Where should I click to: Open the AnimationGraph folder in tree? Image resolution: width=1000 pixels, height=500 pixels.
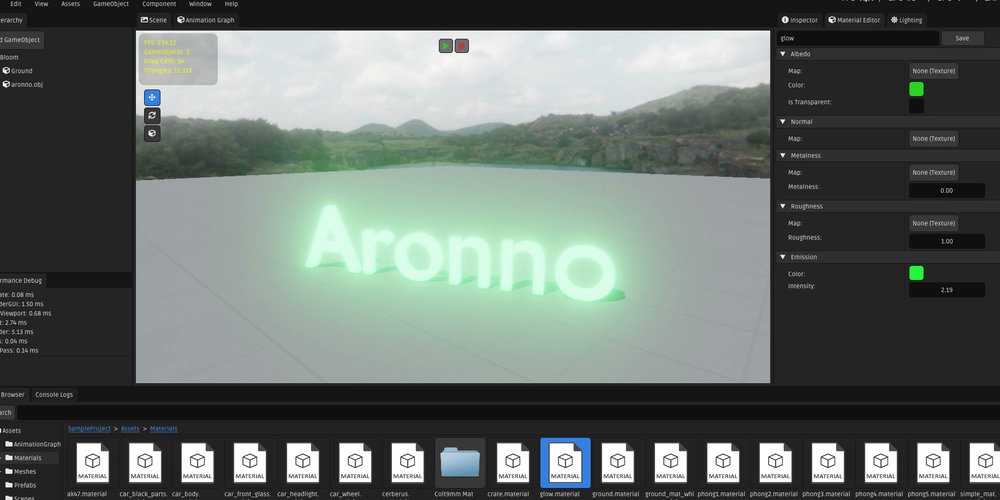pyautogui.click(x=33, y=445)
